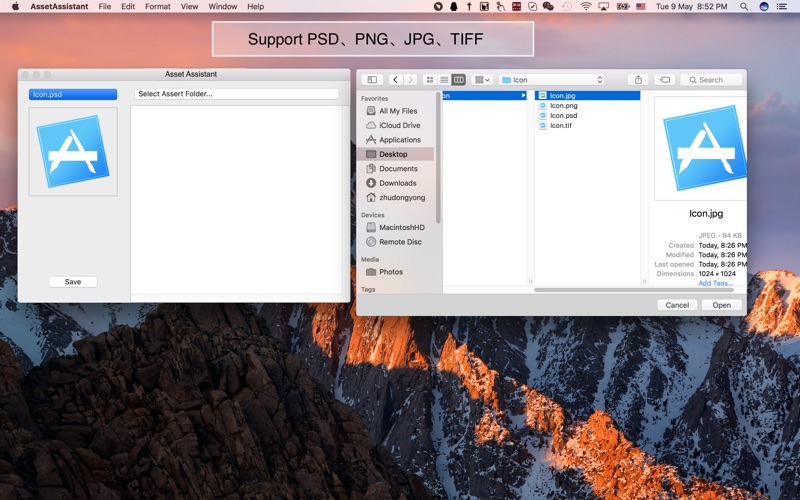Click the Share icon in dialog toolbar
800x500 pixels.
[638, 80]
